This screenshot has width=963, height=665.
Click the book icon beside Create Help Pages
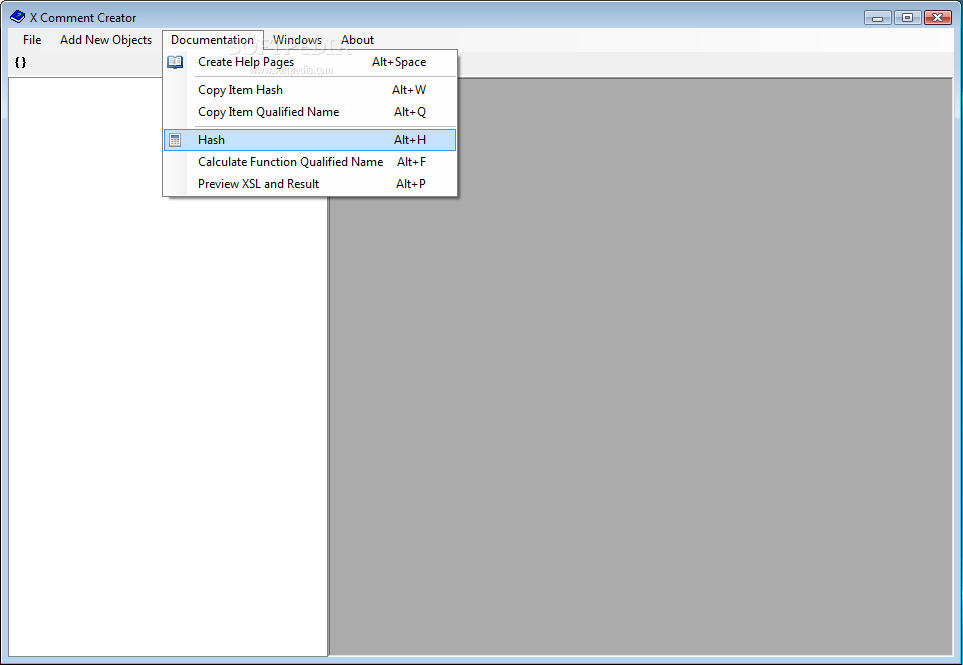click(x=175, y=62)
